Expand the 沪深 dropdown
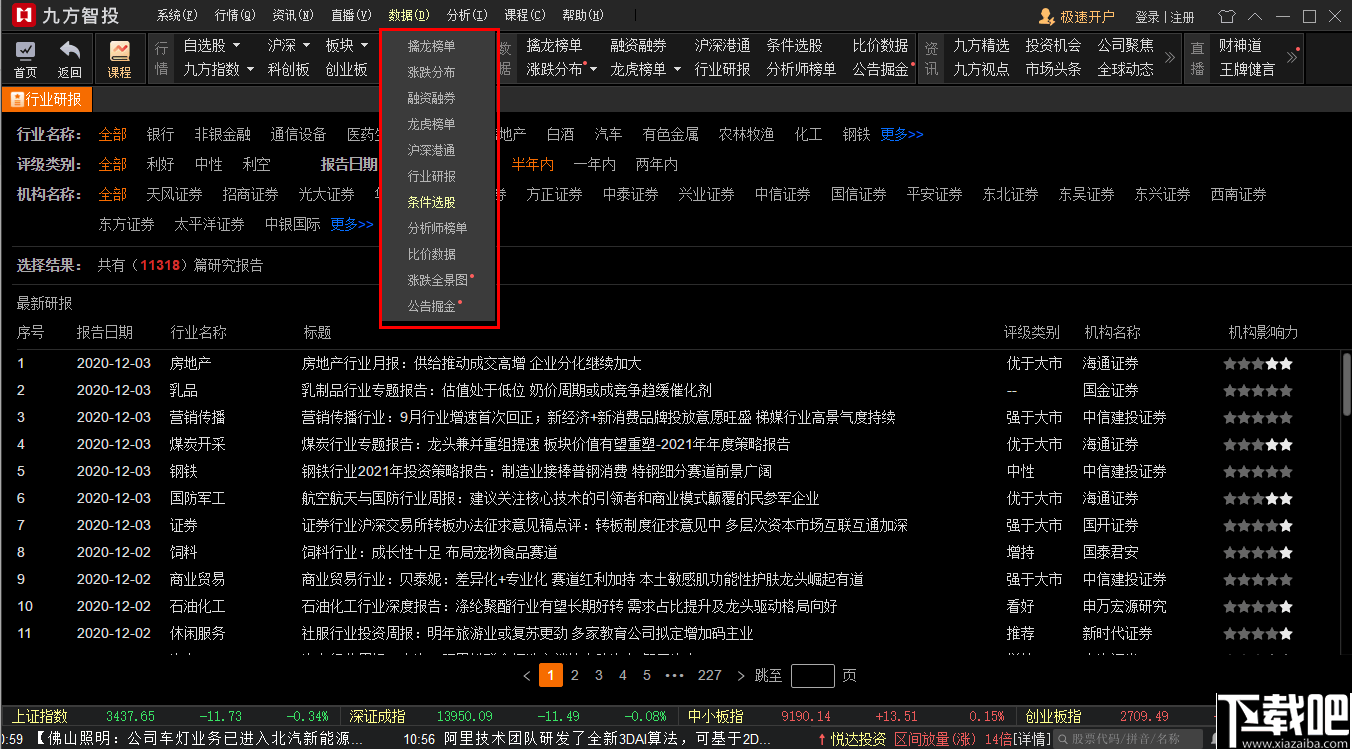The height and width of the screenshot is (749, 1352). (x=289, y=46)
